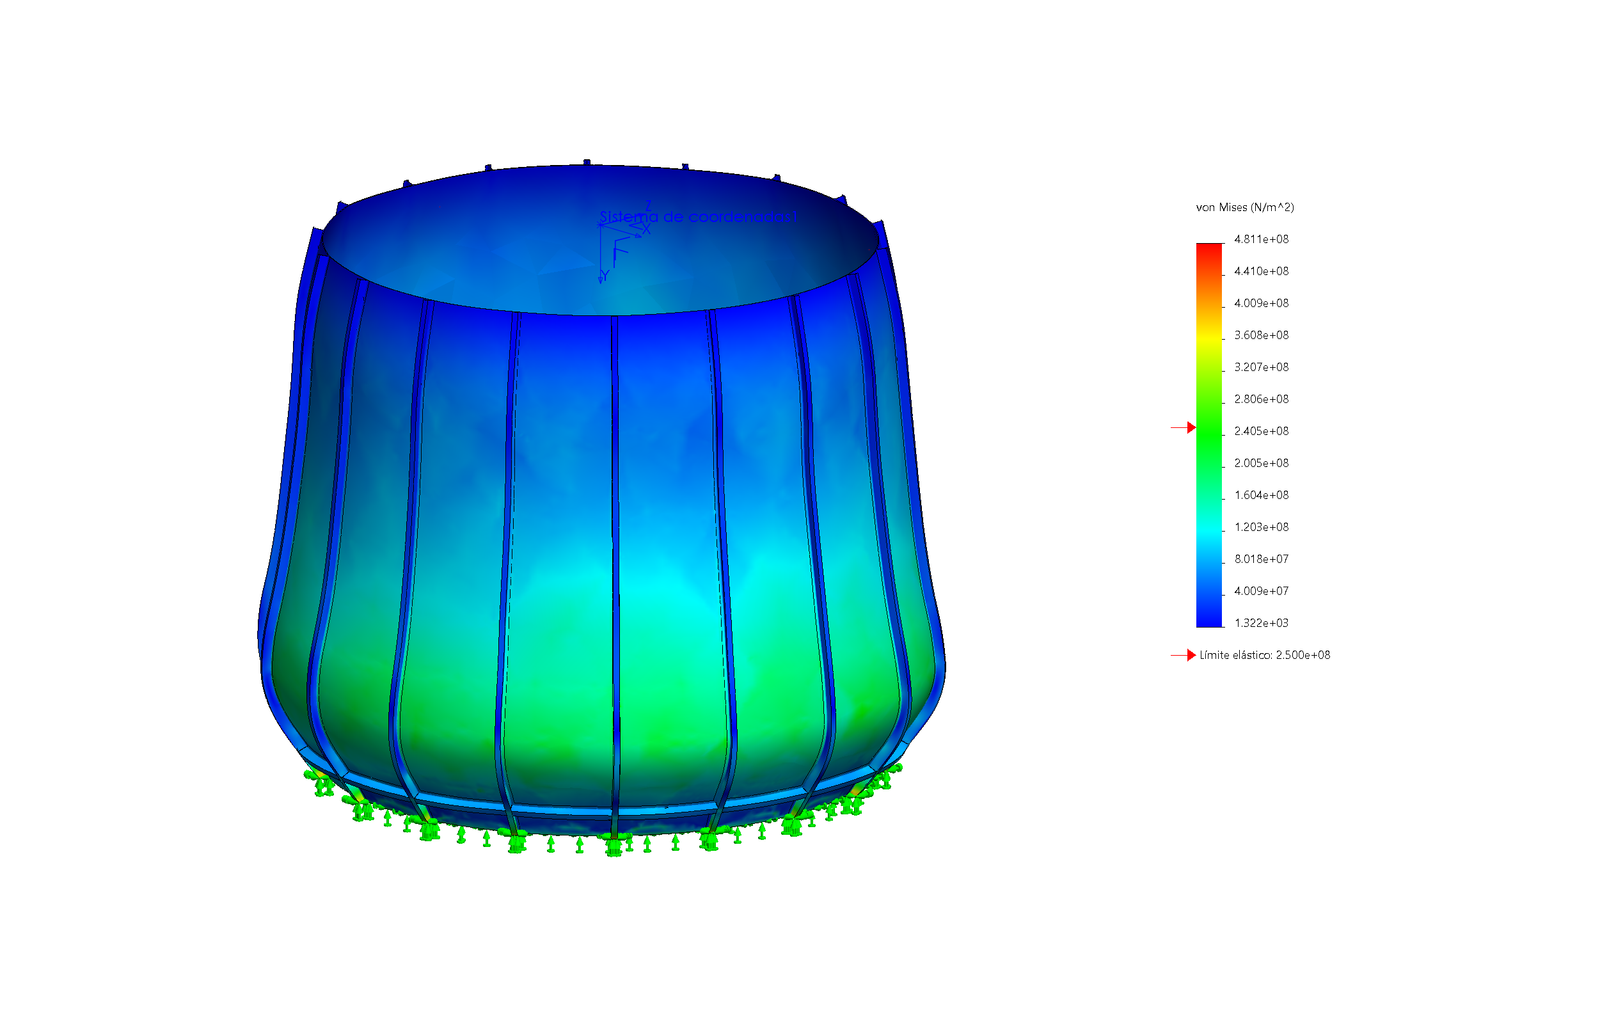The height and width of the screenshot is (1028, 1600).
Task: Click the red arrow icon before Límite elástico
Action: click(1183, 655)
